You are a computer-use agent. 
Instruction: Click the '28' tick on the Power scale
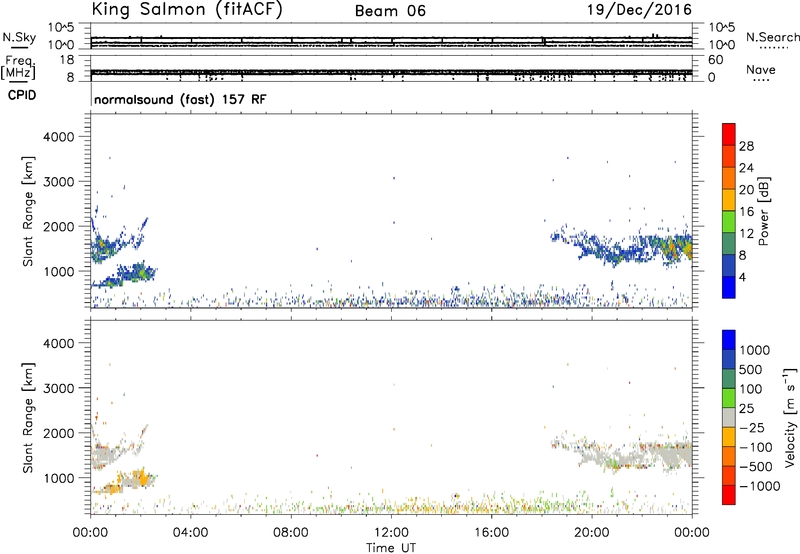coord(746,146)
